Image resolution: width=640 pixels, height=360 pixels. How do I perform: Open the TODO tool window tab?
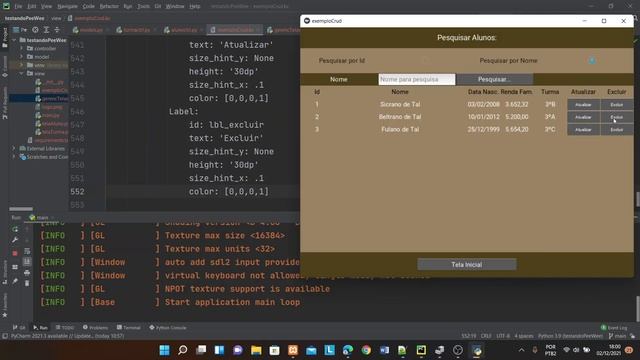(64, 327)
